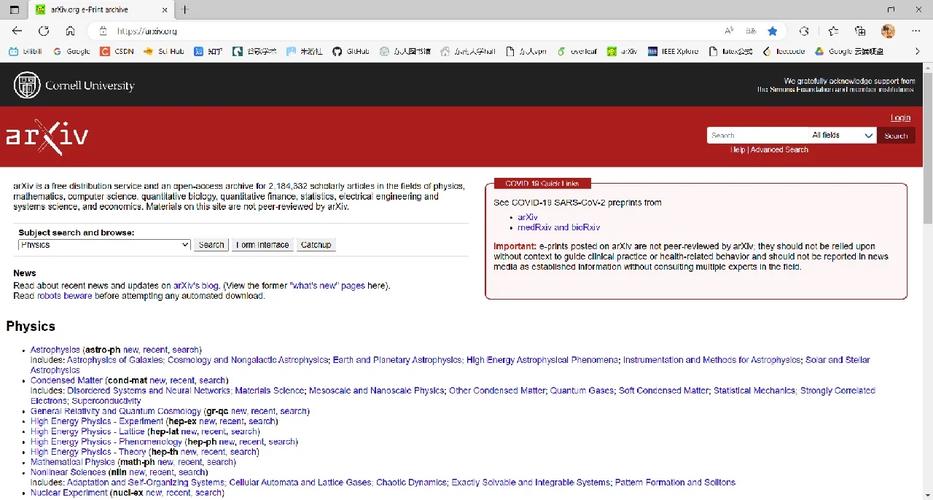This screenshot has height=500, width=933.
Task: Open General Relativity and Quantum Cosmology link
Action: pyautogui.click(x=115, y=411)
